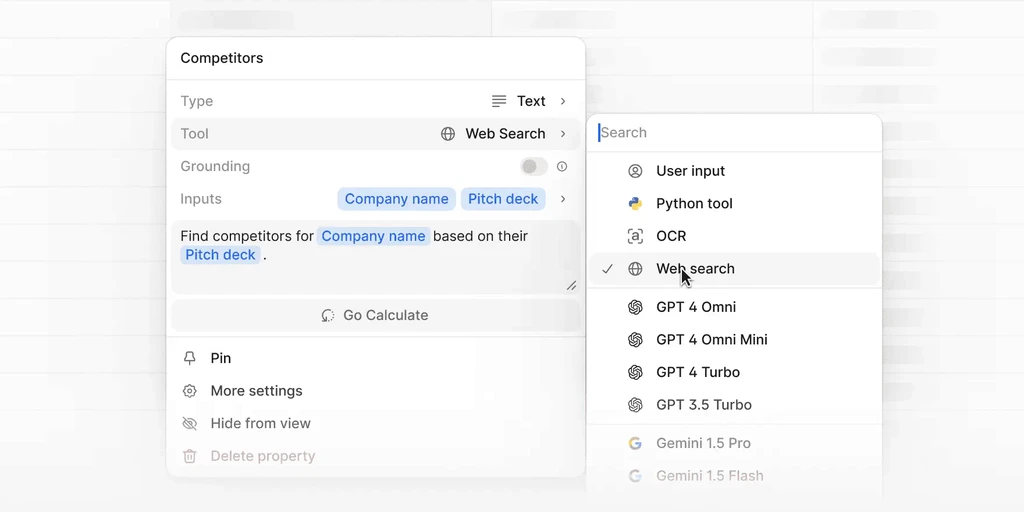This screenshot has height=512, width=1024.
Task: Click the OpenAI icon beside GPT 4 Omni
Action: tap(635, 307)
